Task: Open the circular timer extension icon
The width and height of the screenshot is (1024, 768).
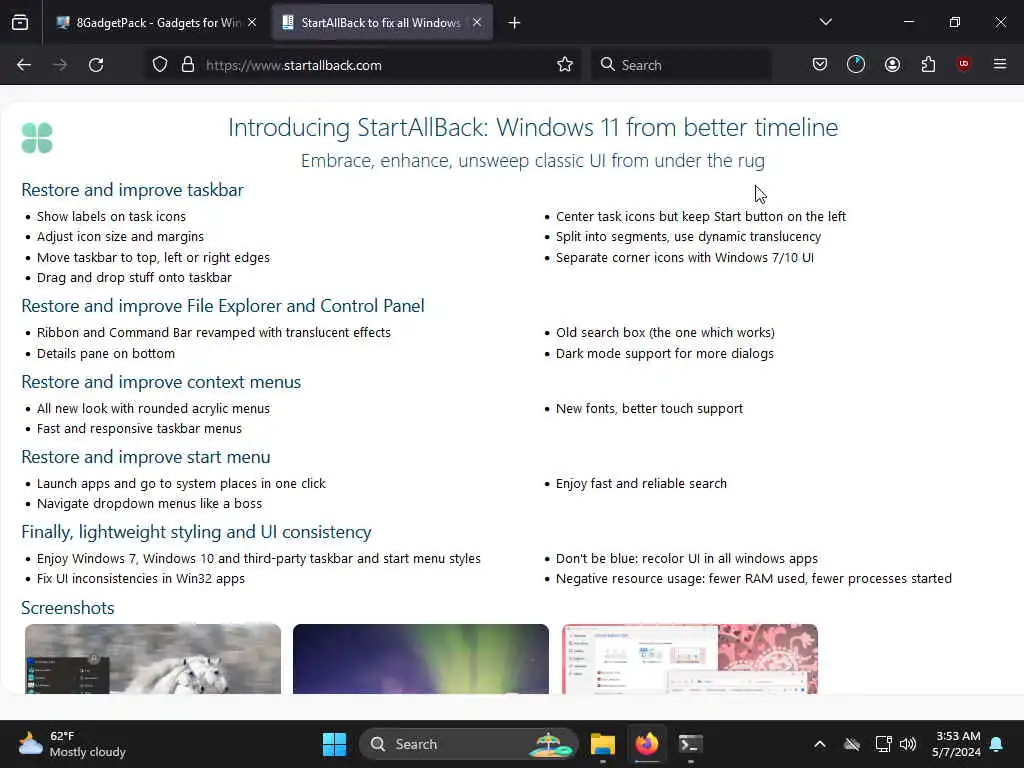Action: click(856, 65)
